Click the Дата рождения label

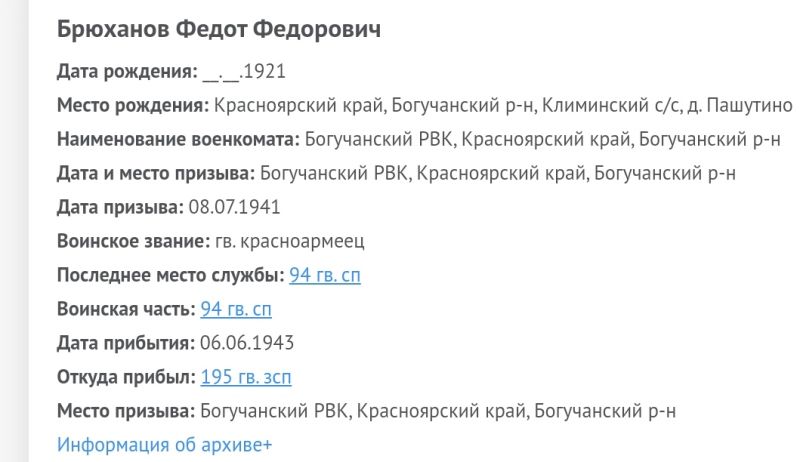126,72
